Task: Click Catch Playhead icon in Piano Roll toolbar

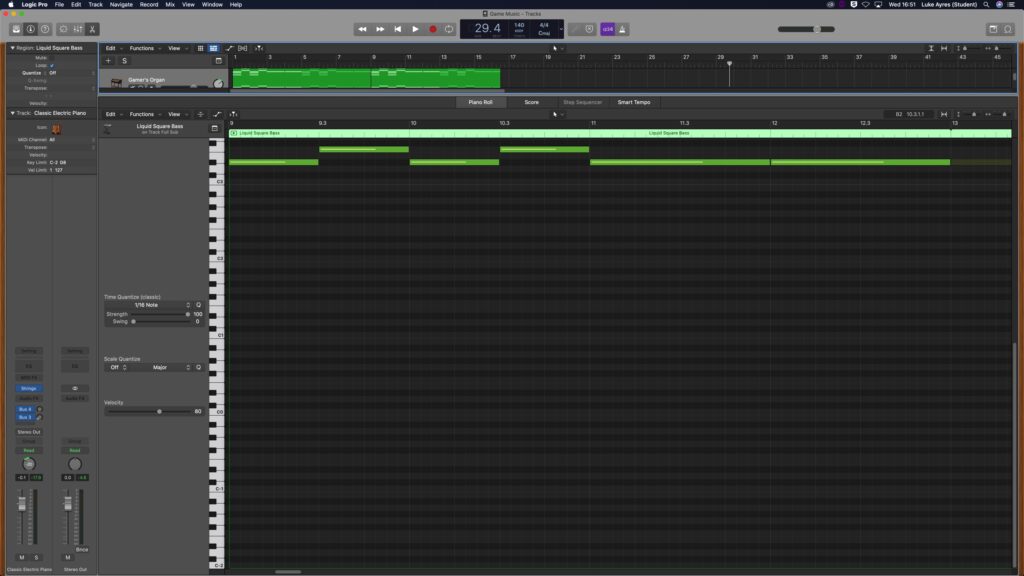Action: click(233, 114)
